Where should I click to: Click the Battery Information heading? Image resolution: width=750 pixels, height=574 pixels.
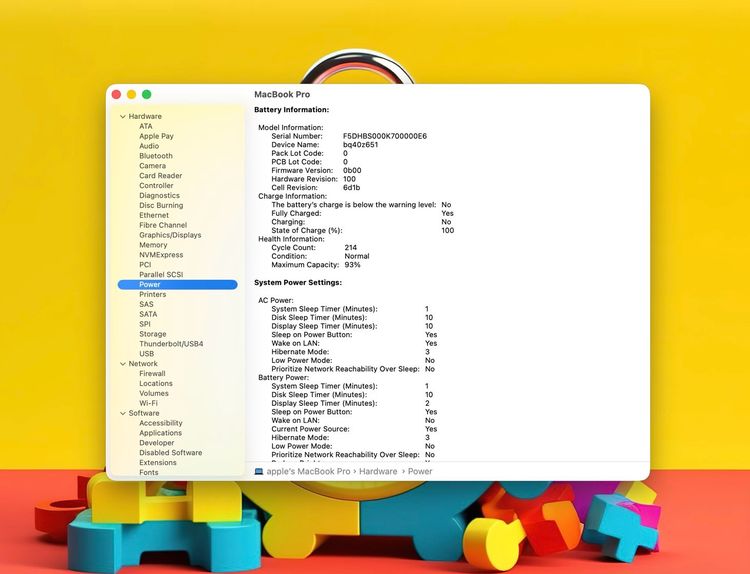click(292, 110)
